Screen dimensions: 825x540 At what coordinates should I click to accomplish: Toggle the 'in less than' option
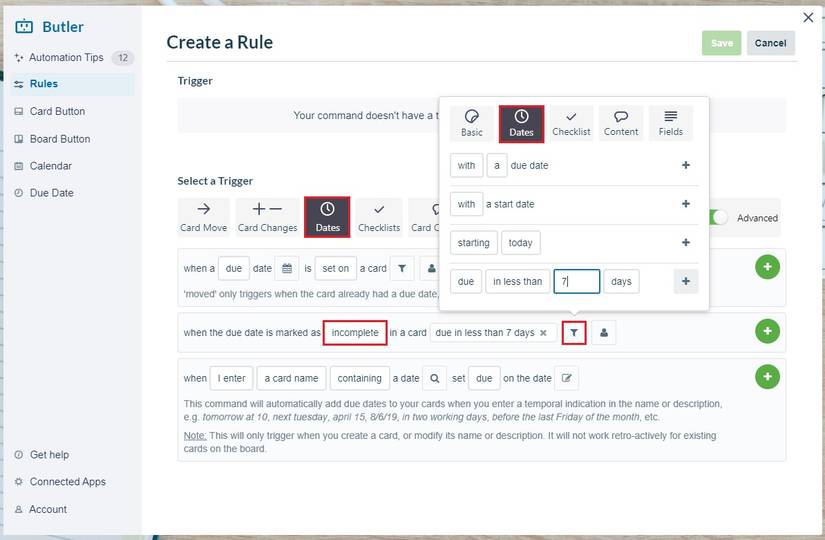click(518, 282)
